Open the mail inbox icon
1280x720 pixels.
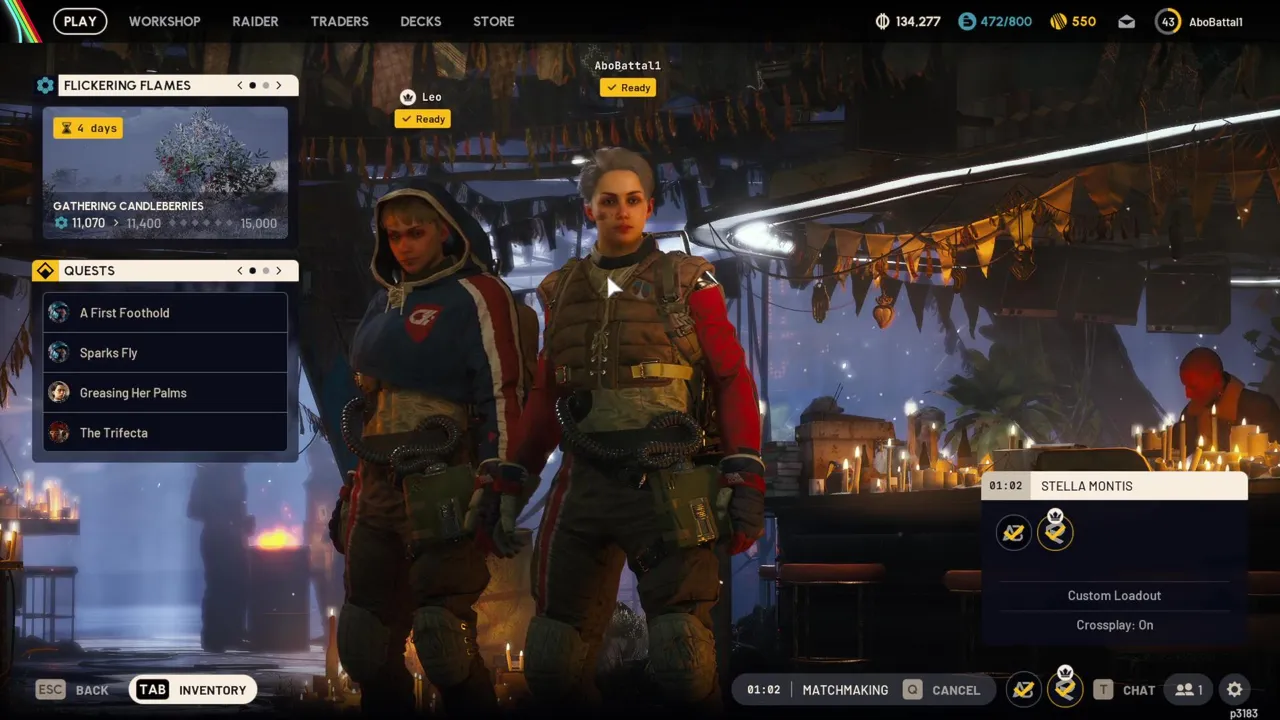[x=1126, y=22]
